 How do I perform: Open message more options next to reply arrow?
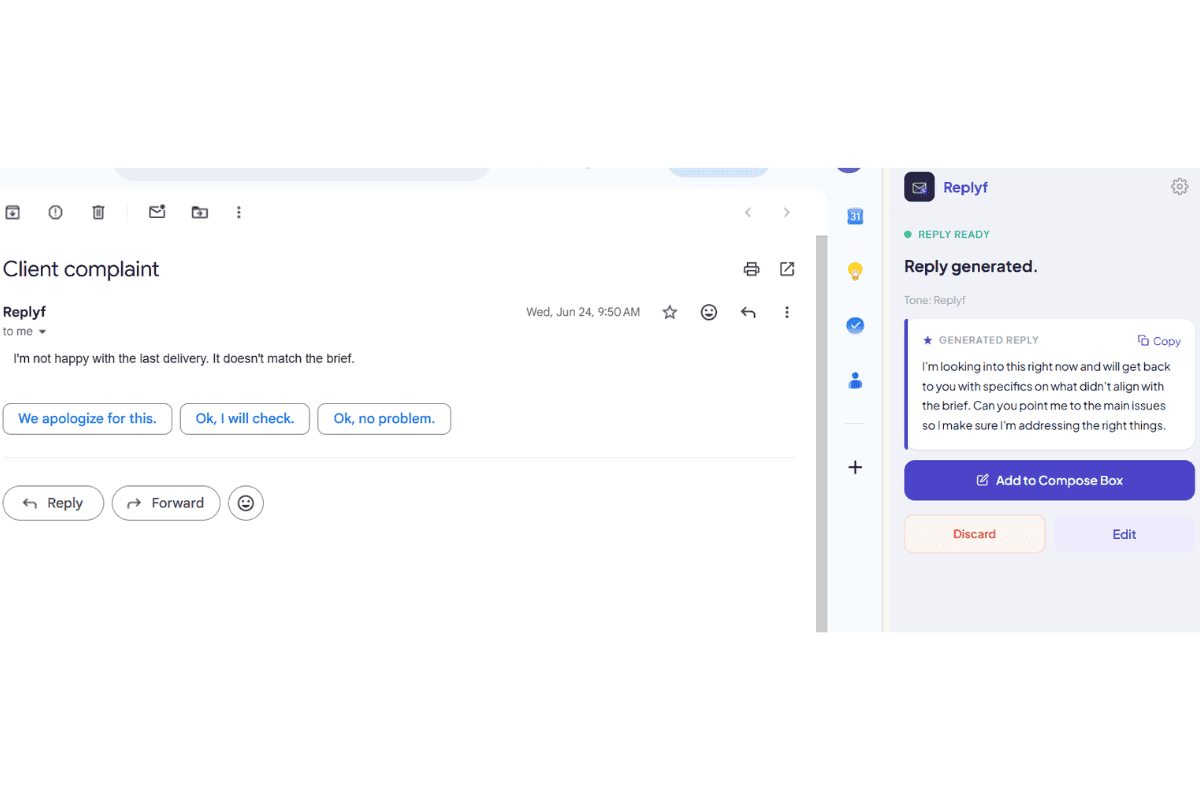tap(787, 312)
